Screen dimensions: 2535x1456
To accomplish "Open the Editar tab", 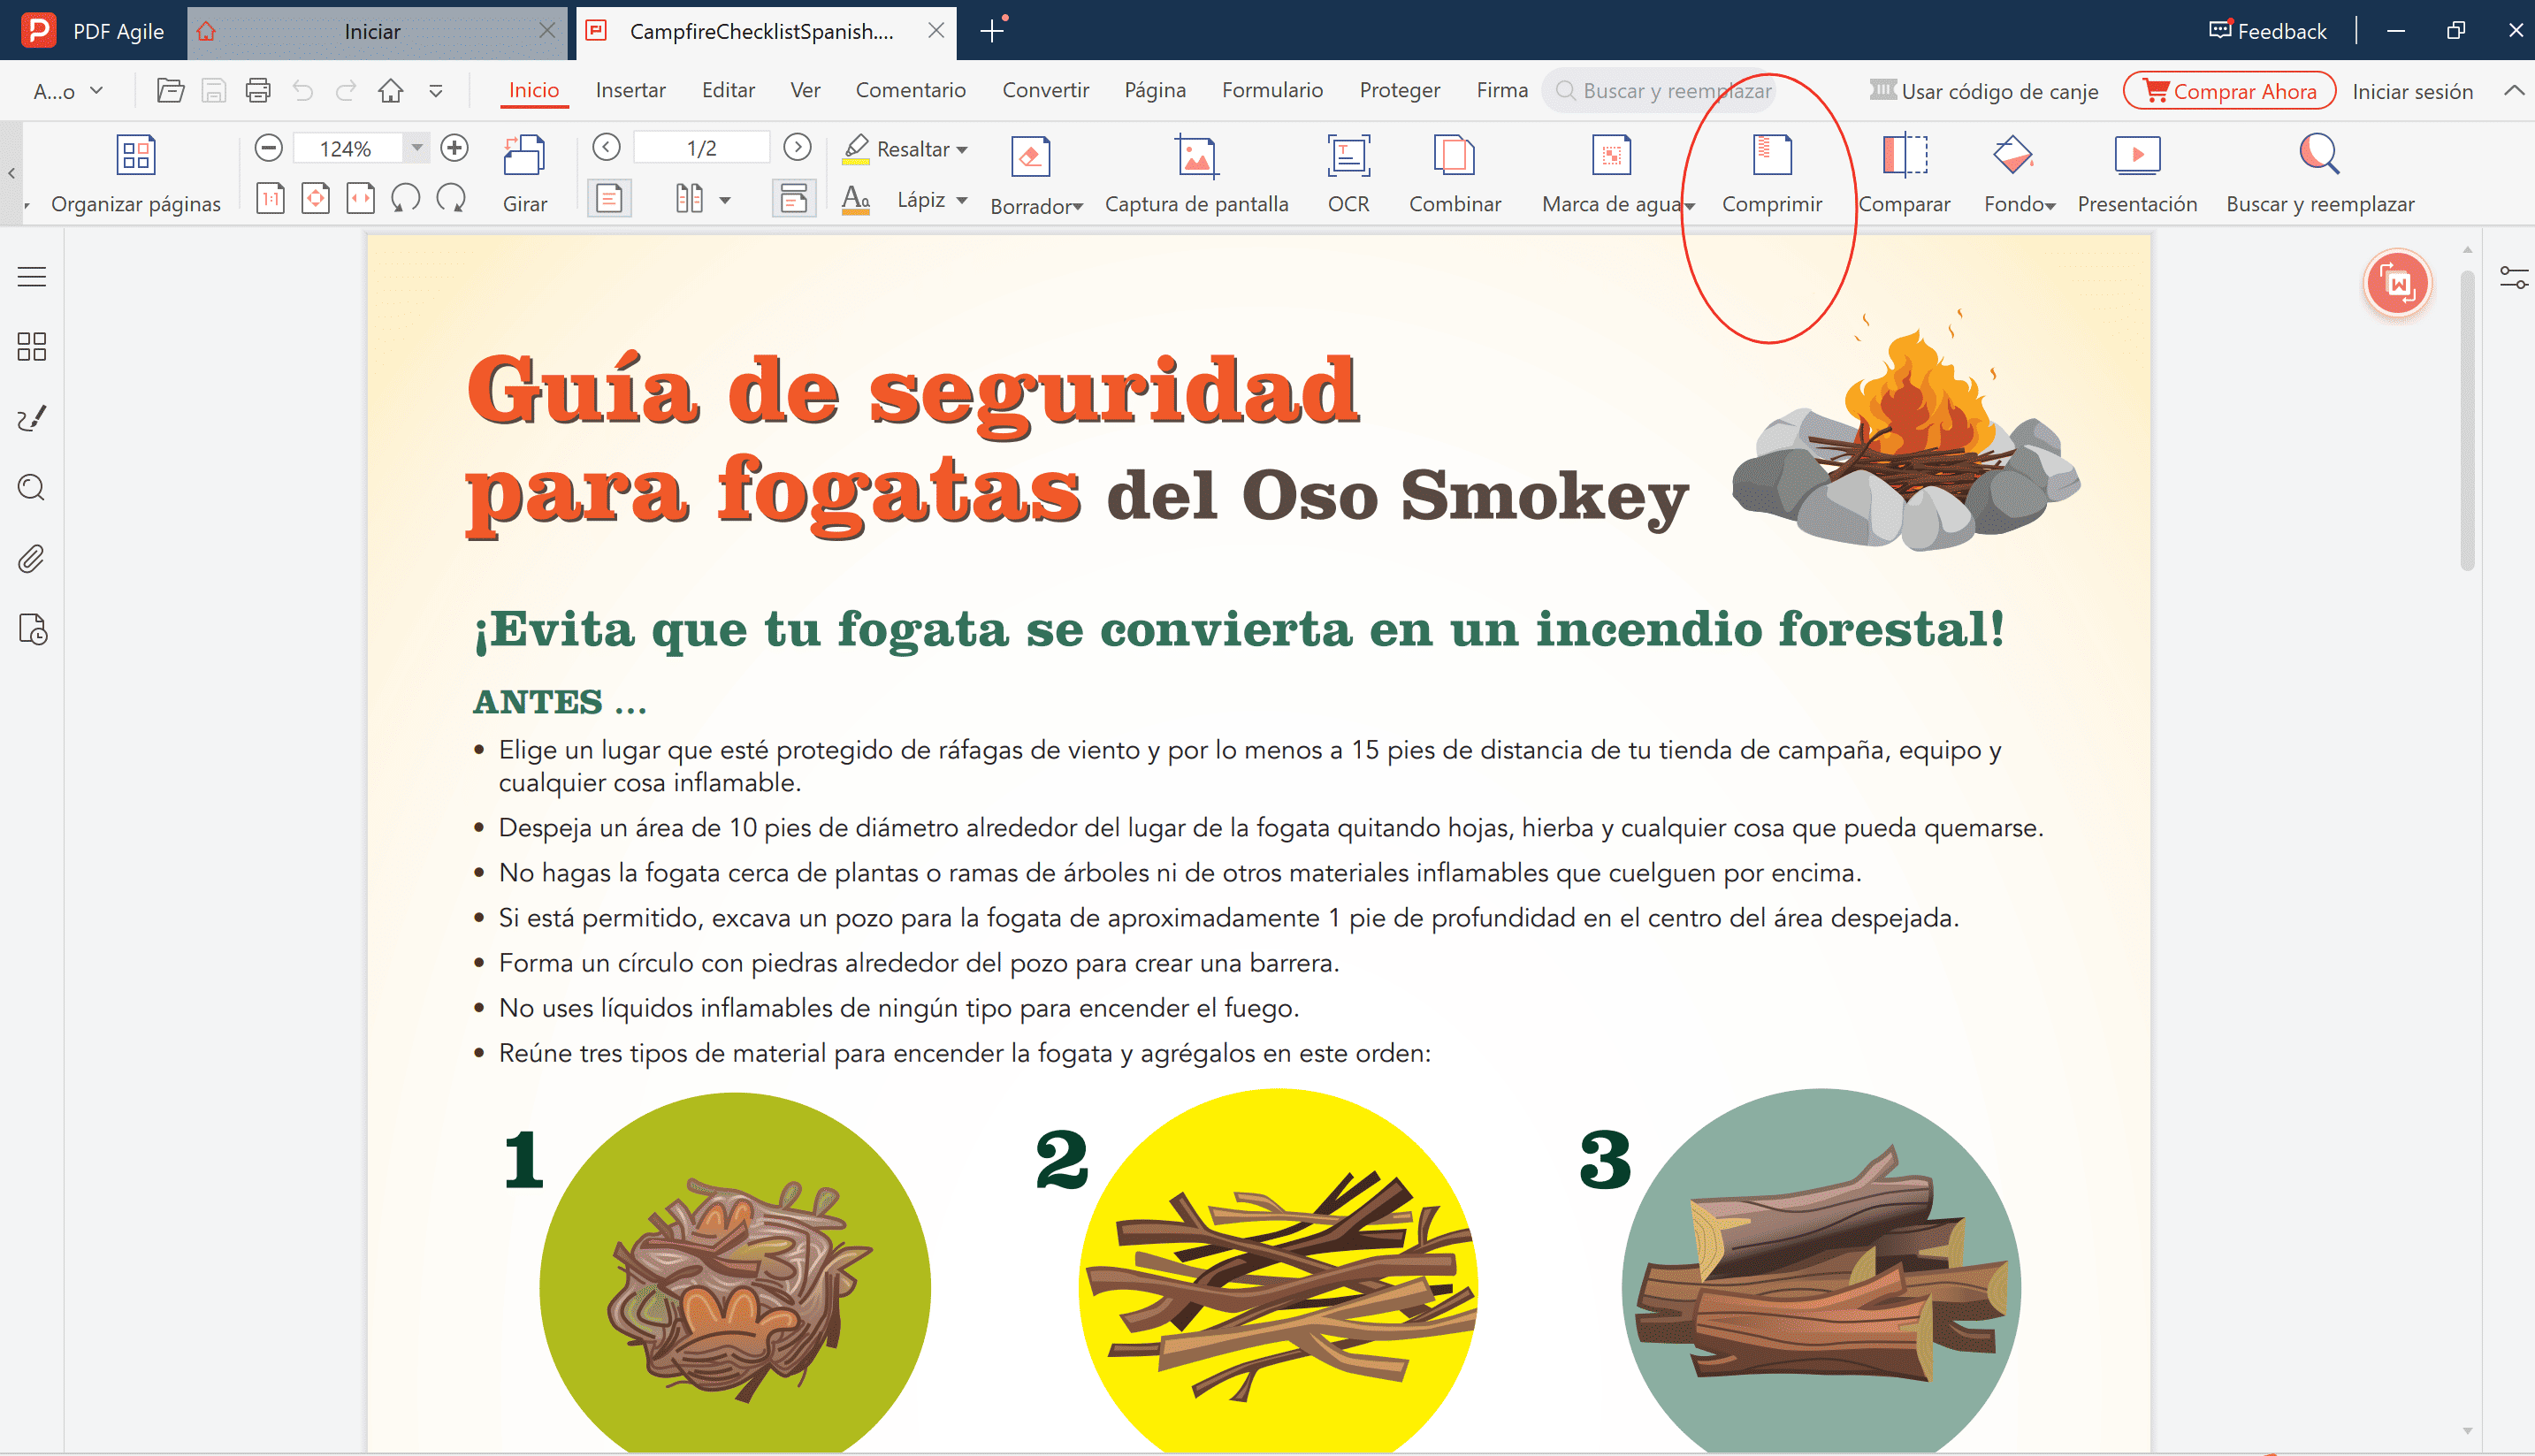I will tap(728, 90).
